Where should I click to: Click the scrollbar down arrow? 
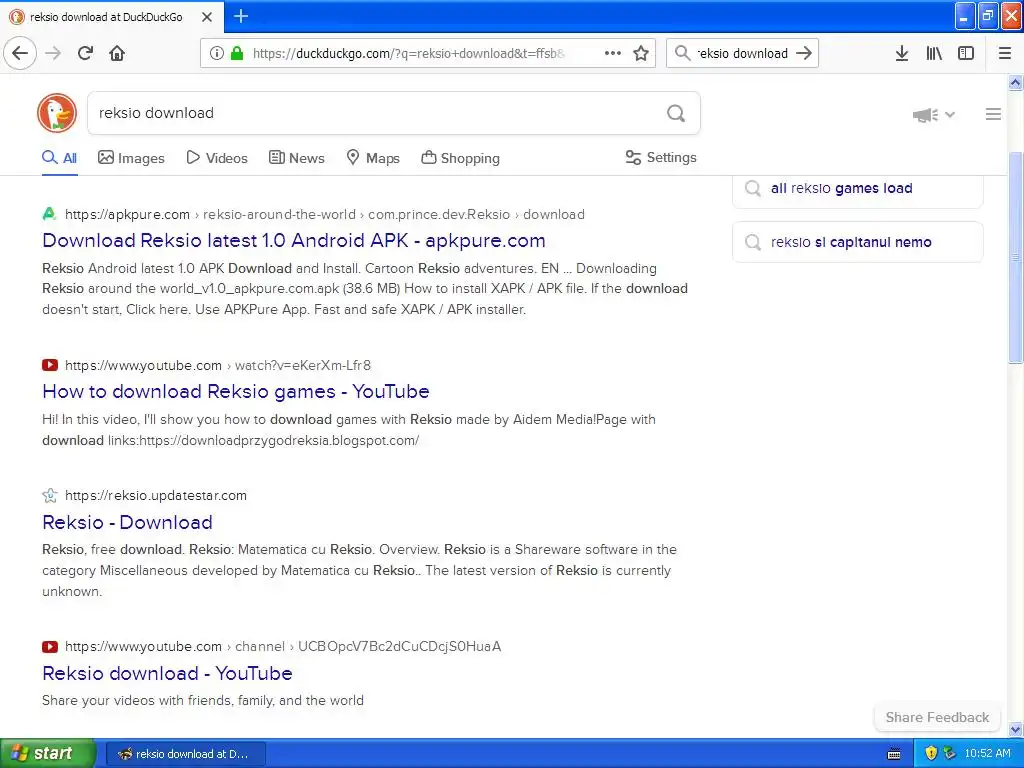[x=1016, y=729]
